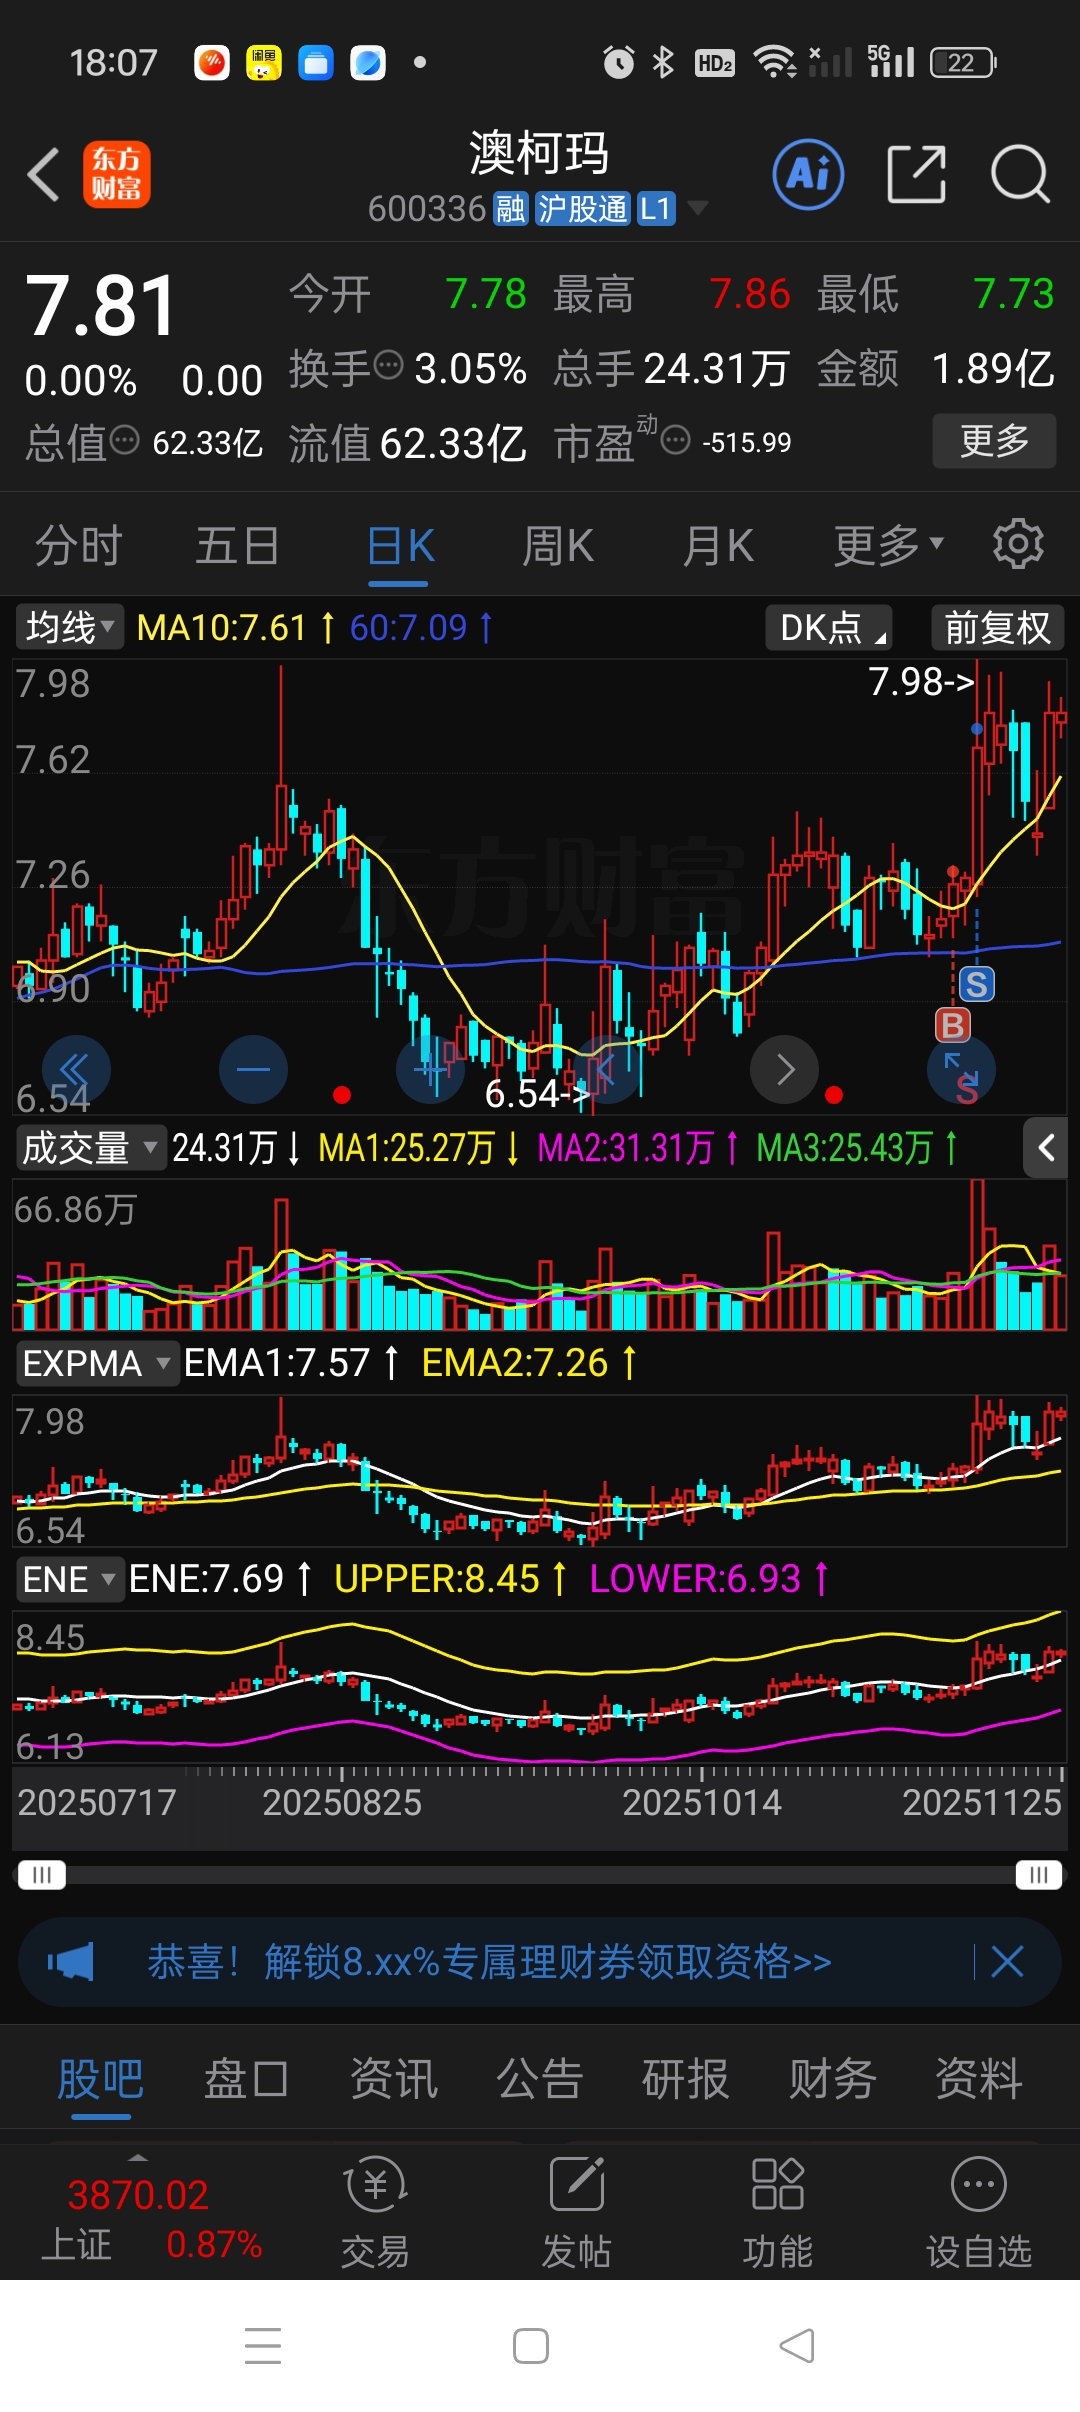Expand the stock title dropdown arrow
This screenshot has height=2412, width=1080.
coord(697,208)
